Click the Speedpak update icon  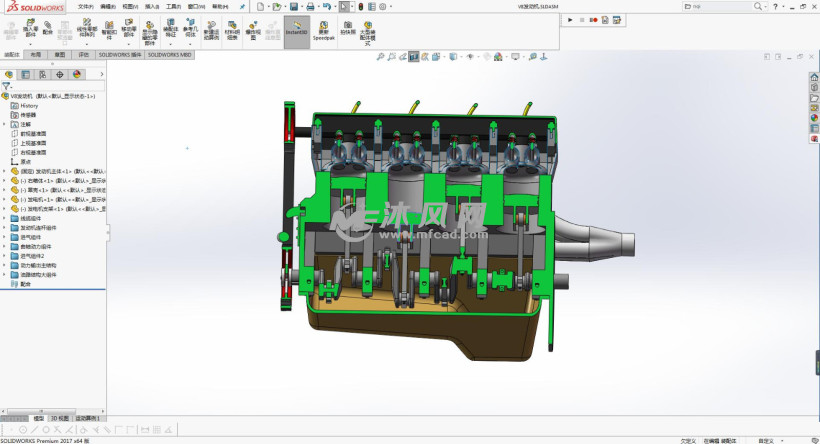tap(323, 30)
